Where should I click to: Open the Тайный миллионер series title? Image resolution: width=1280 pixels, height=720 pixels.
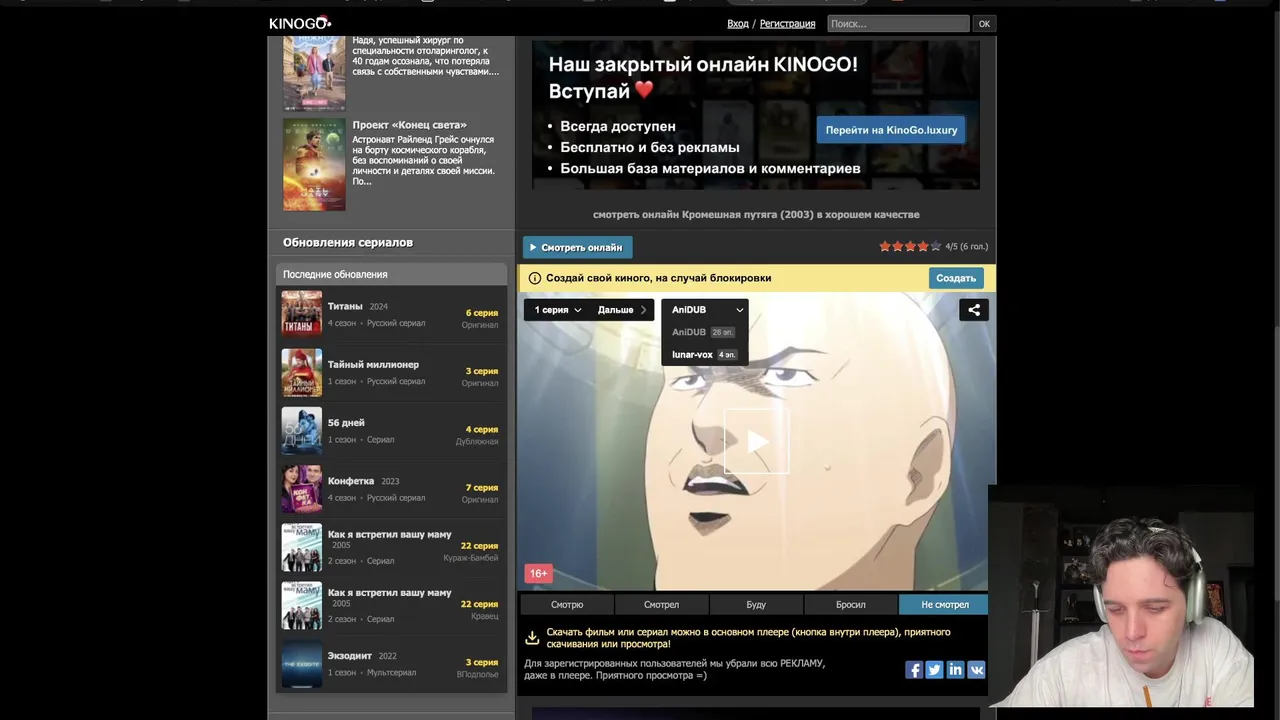point(373,364)
